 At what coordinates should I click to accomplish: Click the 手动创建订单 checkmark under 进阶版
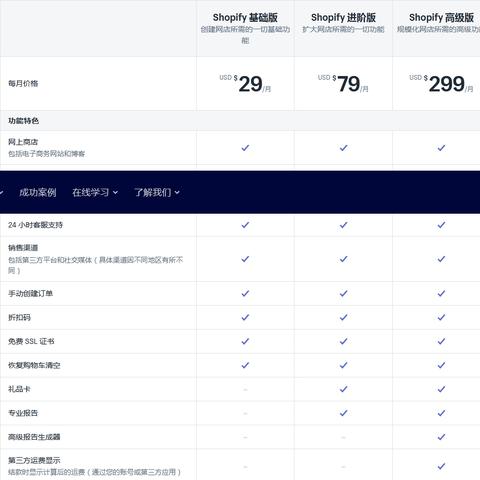click(x=343, y=293)
